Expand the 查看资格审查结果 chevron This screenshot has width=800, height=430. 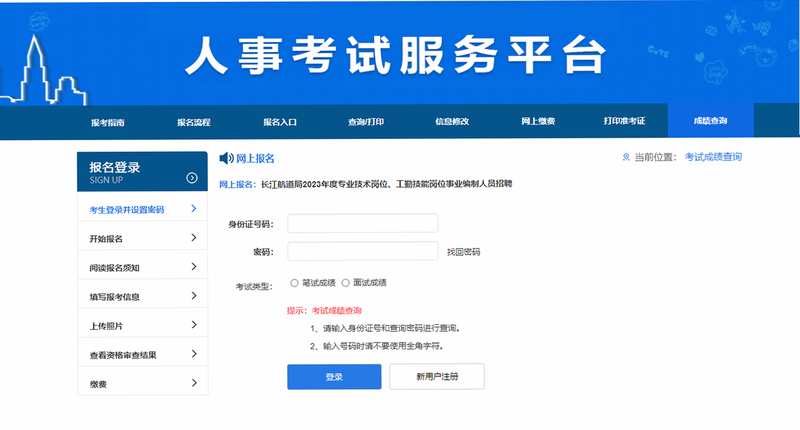coord(194,353)
